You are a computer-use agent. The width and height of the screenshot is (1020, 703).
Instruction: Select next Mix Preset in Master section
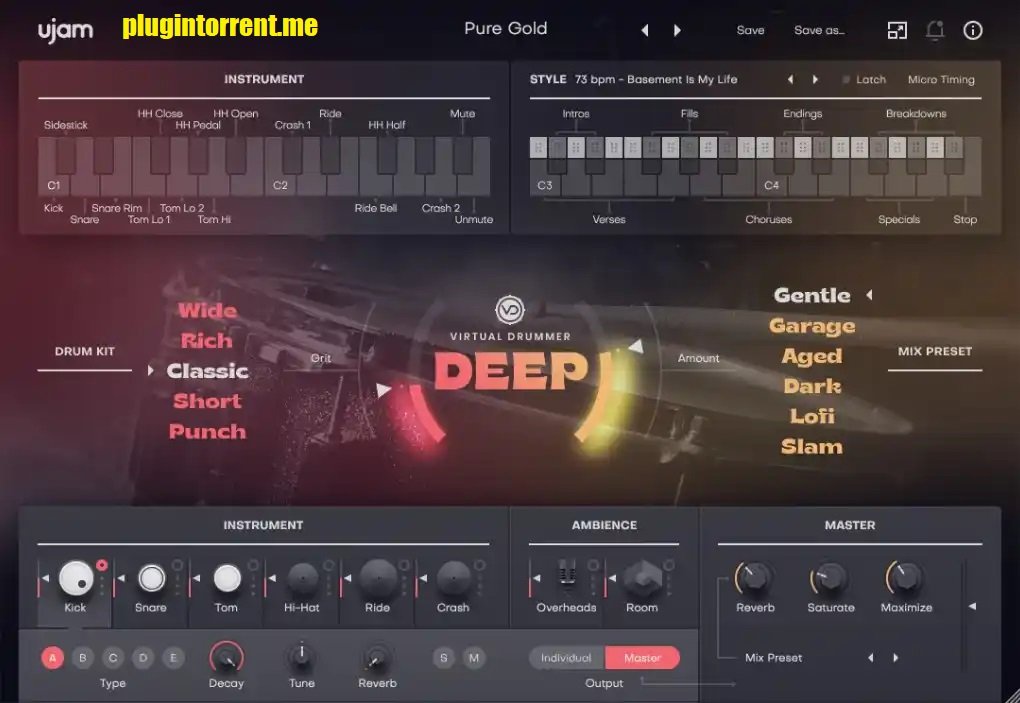(896, 657)
